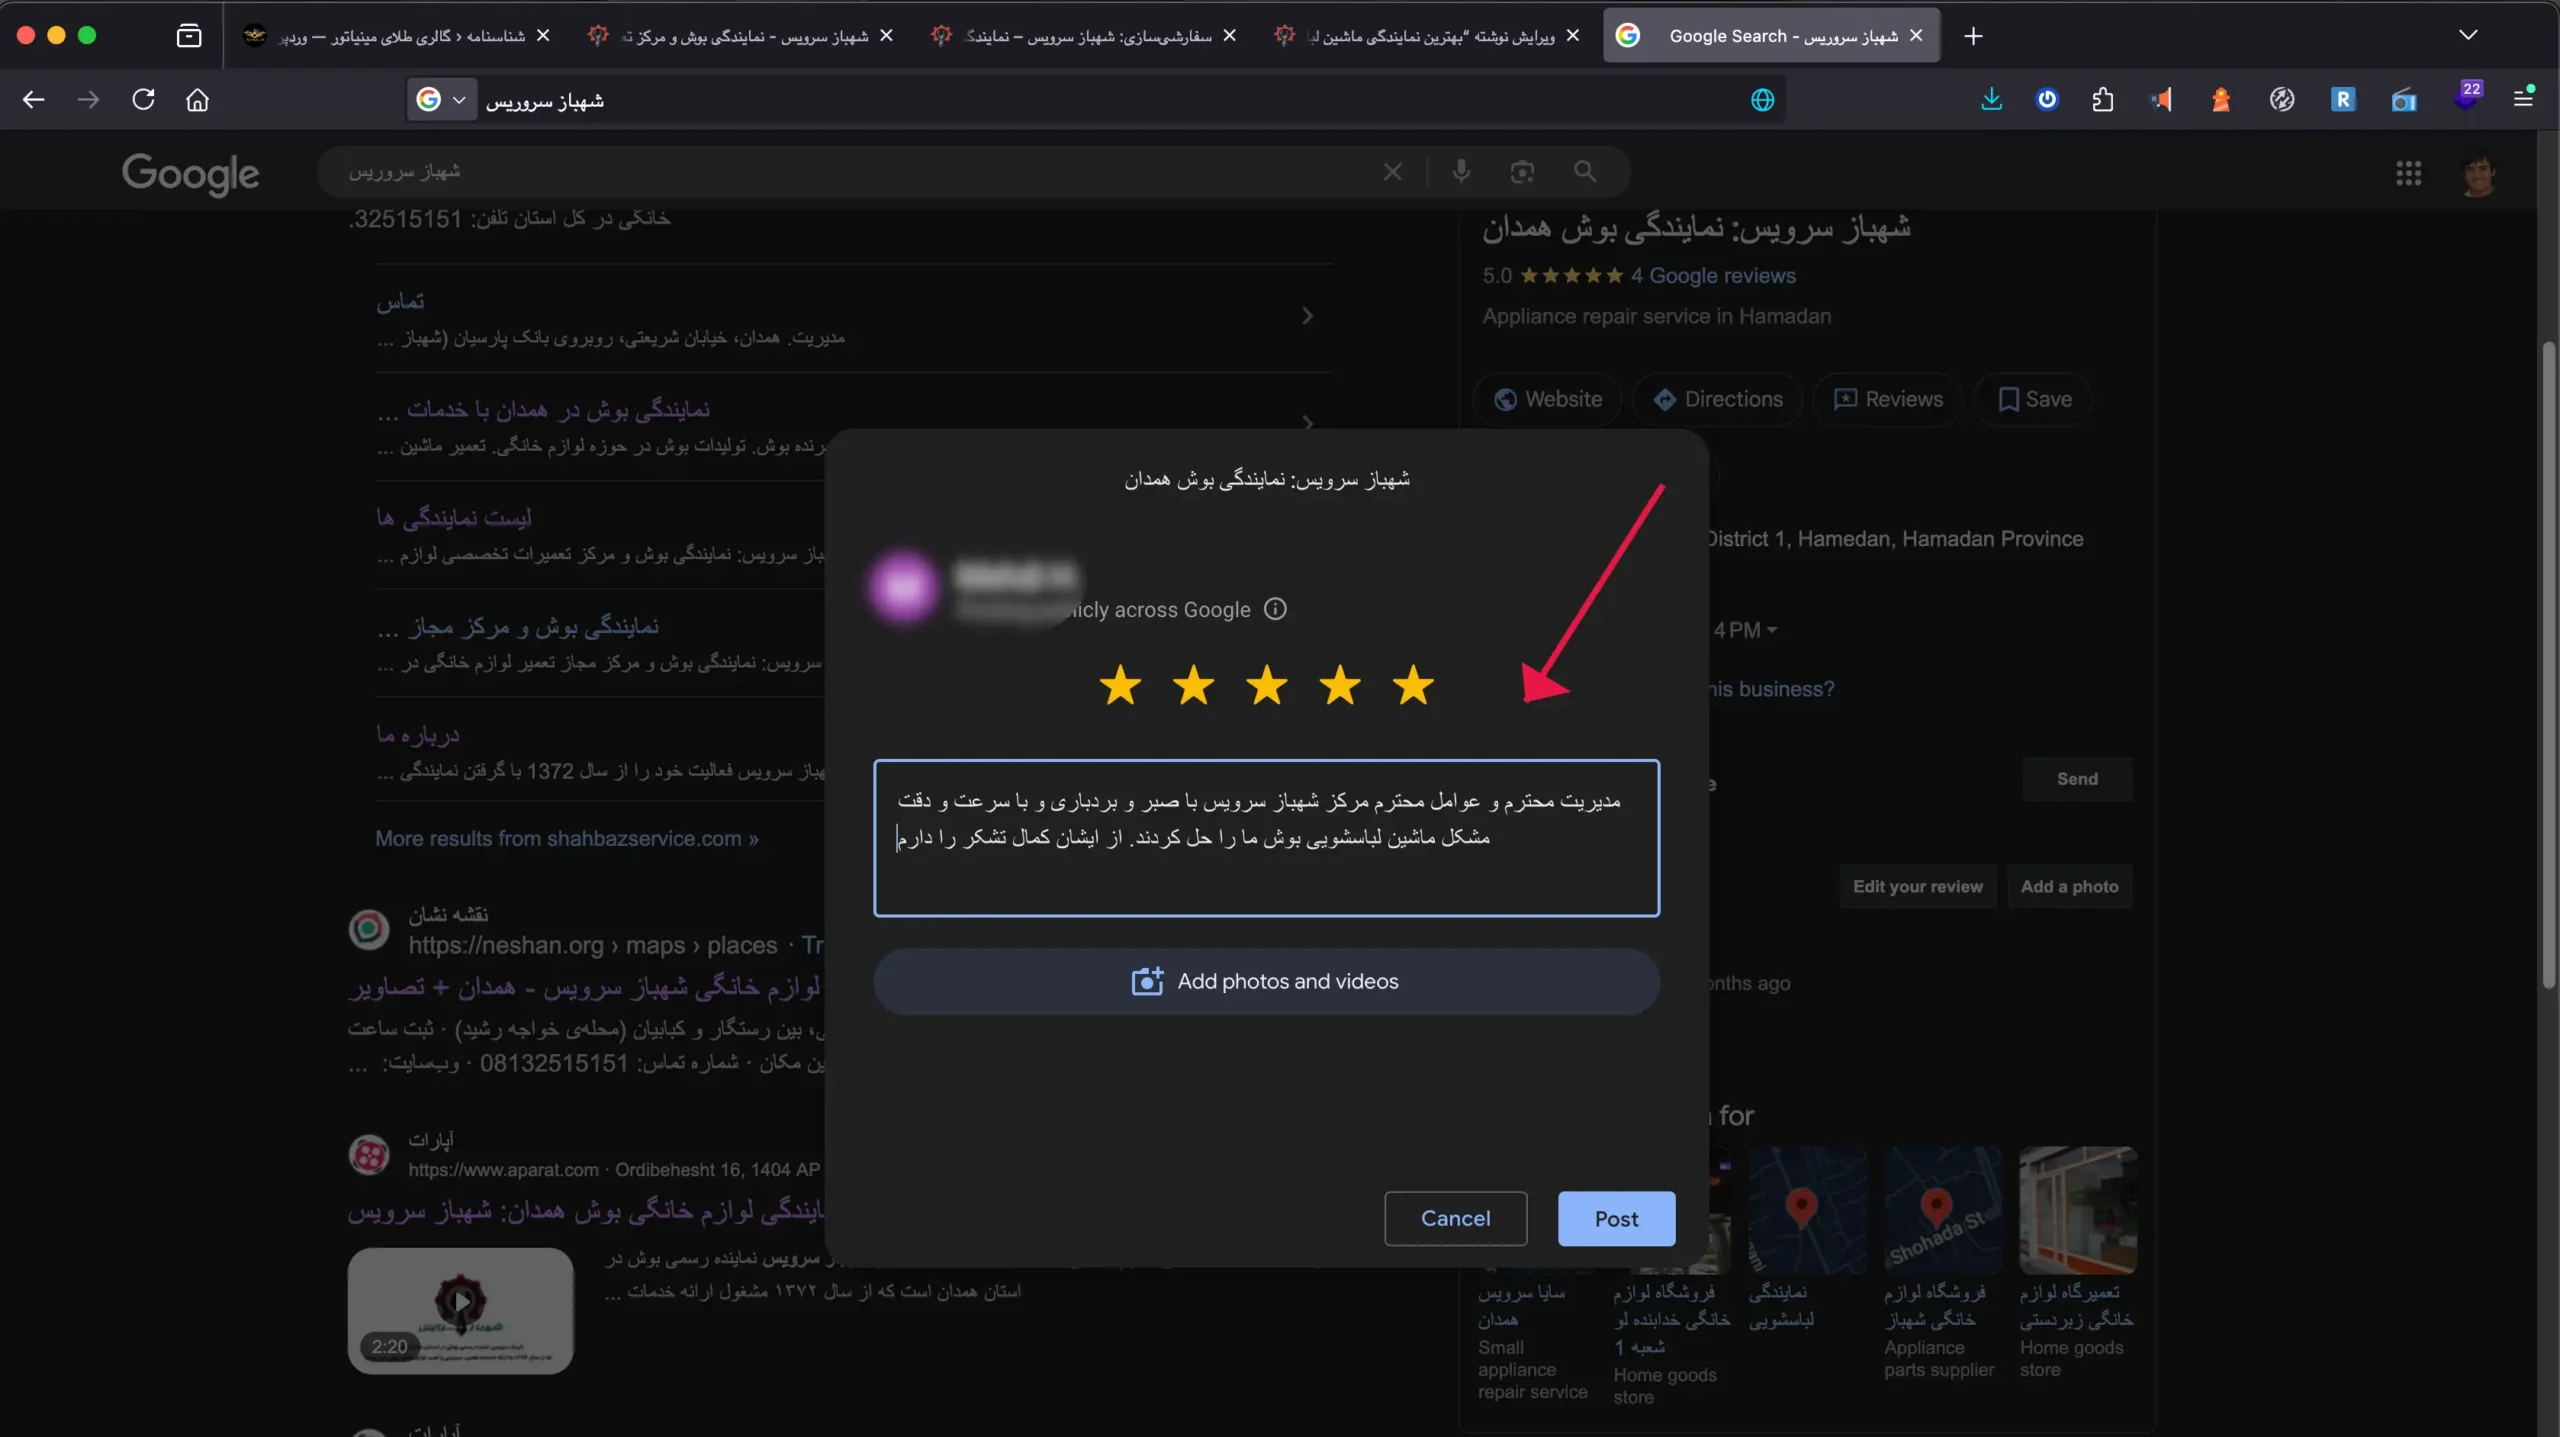Switch to the 'سفارشی‌سازی' tab
Viewport: 2560px width, 1437px height.
click(x=1085, y=36)
